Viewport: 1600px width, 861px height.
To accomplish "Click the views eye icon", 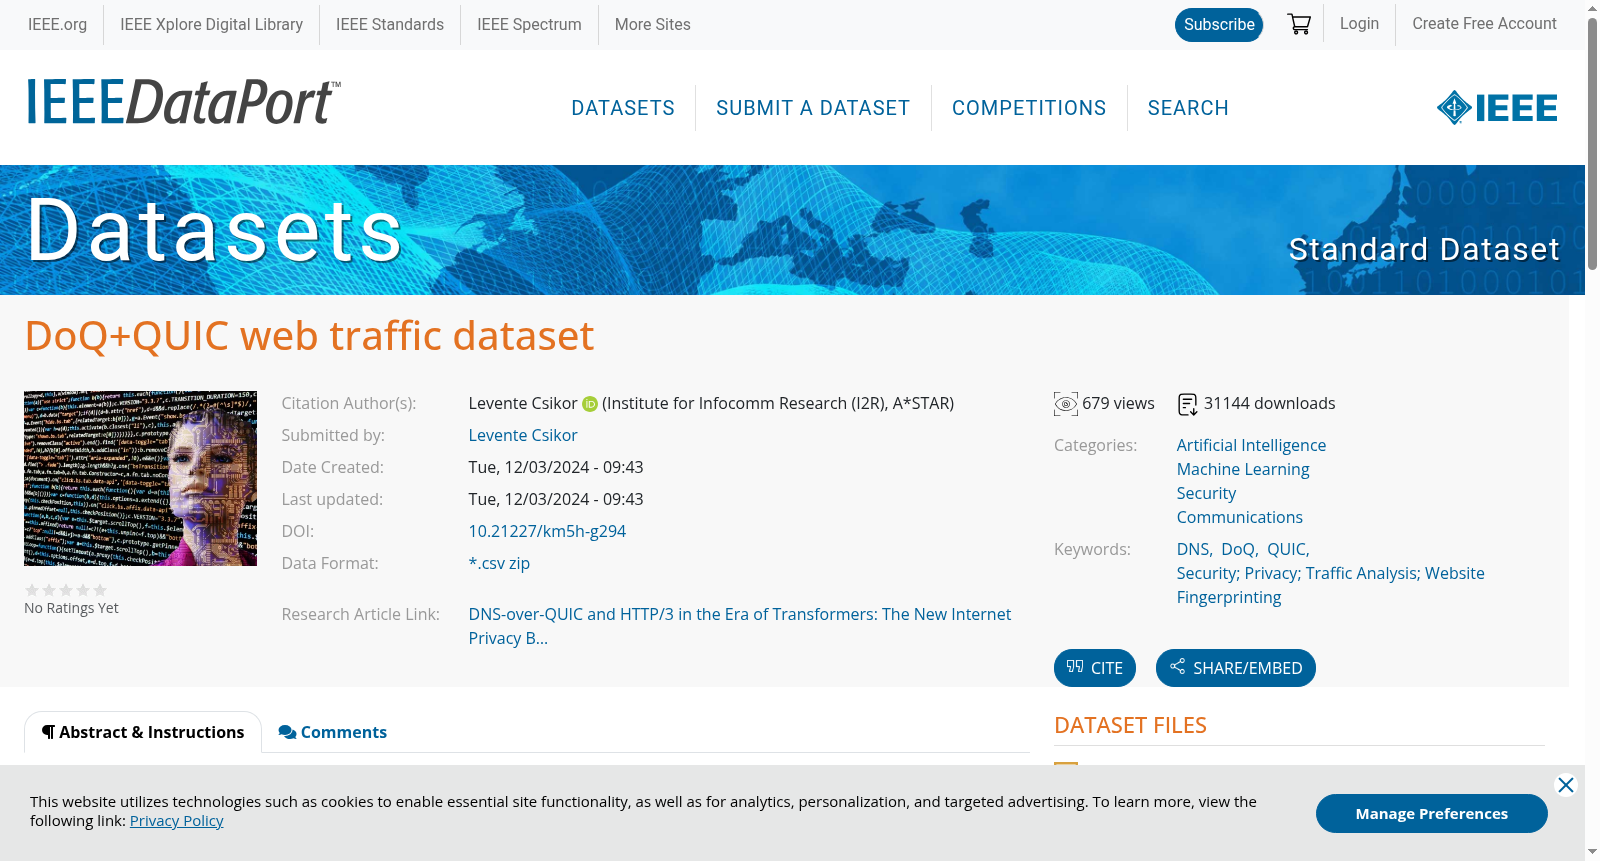I will point(1066,404).
